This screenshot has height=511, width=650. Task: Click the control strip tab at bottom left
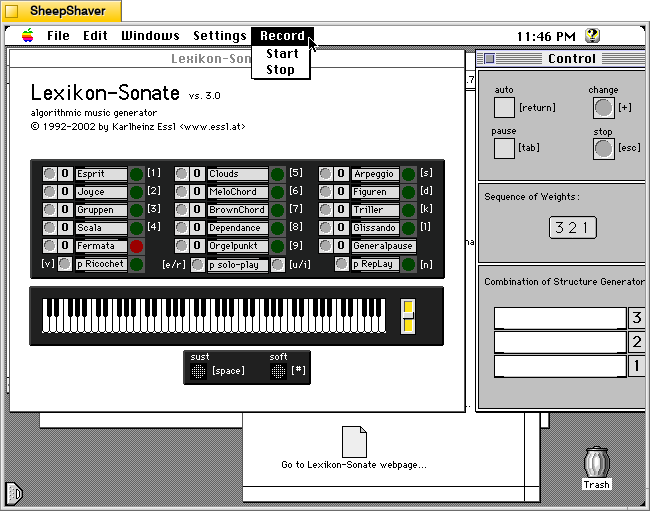tap(14, 494)
